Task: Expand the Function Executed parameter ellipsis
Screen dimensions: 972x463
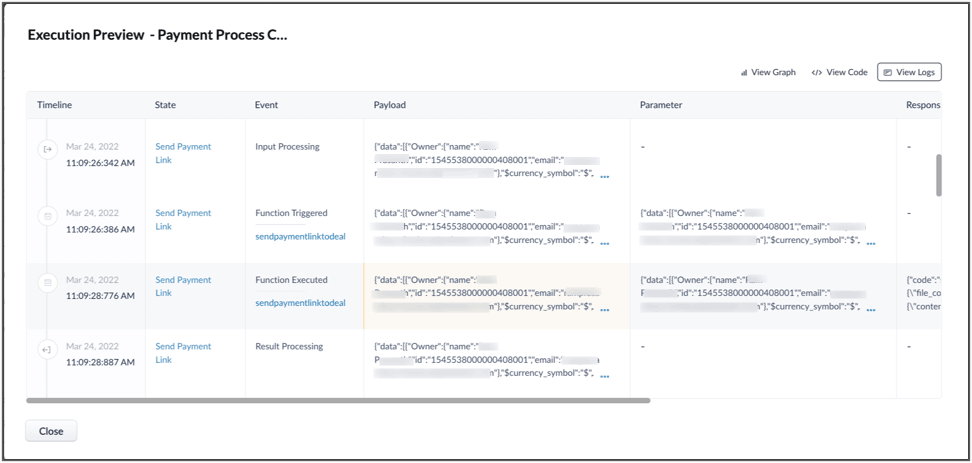Action: pyautogui.click(x=871, y=308)
